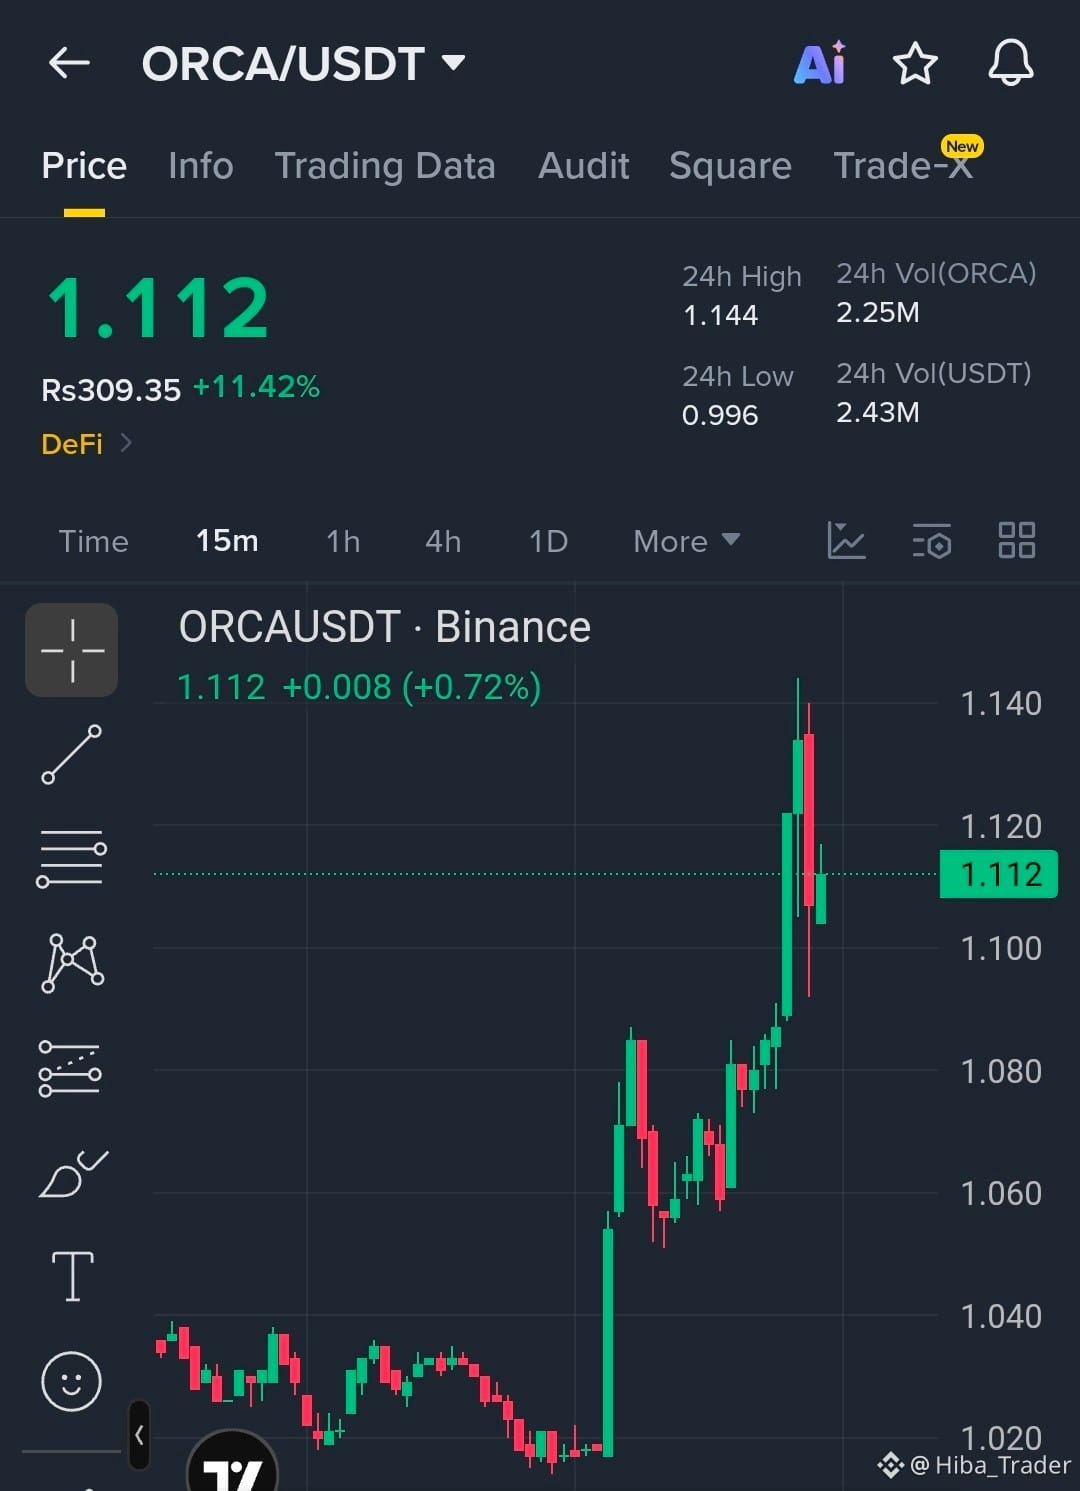Screen dimensions: 1080x1491
Task: Open the emoji sticker tool
Action: [71, 1381]
